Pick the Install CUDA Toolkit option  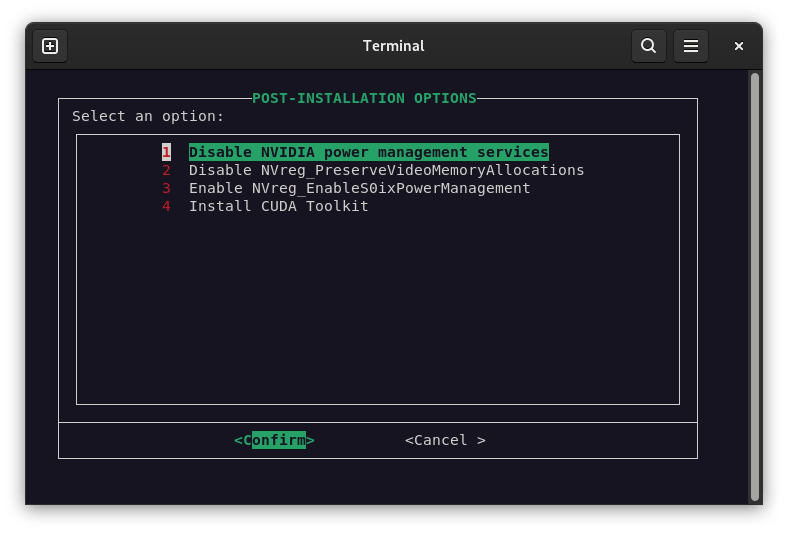coord(278,206)
